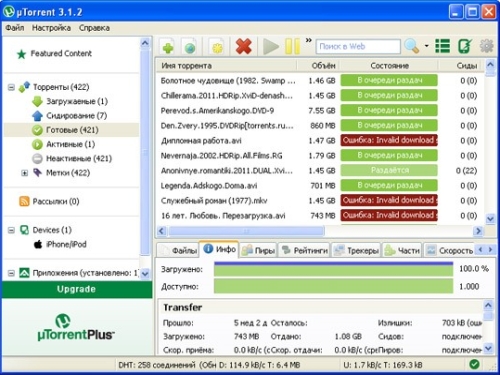
Task: Collapse the Devices (1) node
Action: (x=11, y=230)
